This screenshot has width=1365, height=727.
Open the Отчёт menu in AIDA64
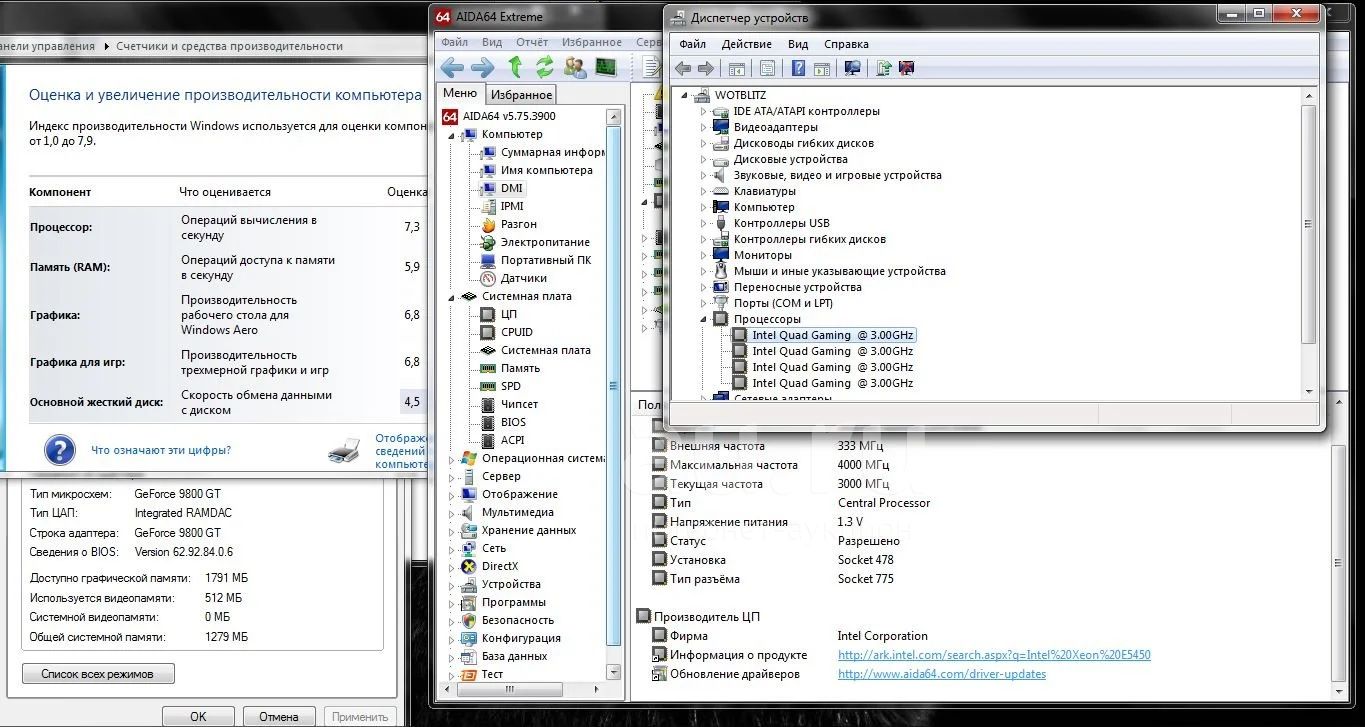(x=532, y=42)
